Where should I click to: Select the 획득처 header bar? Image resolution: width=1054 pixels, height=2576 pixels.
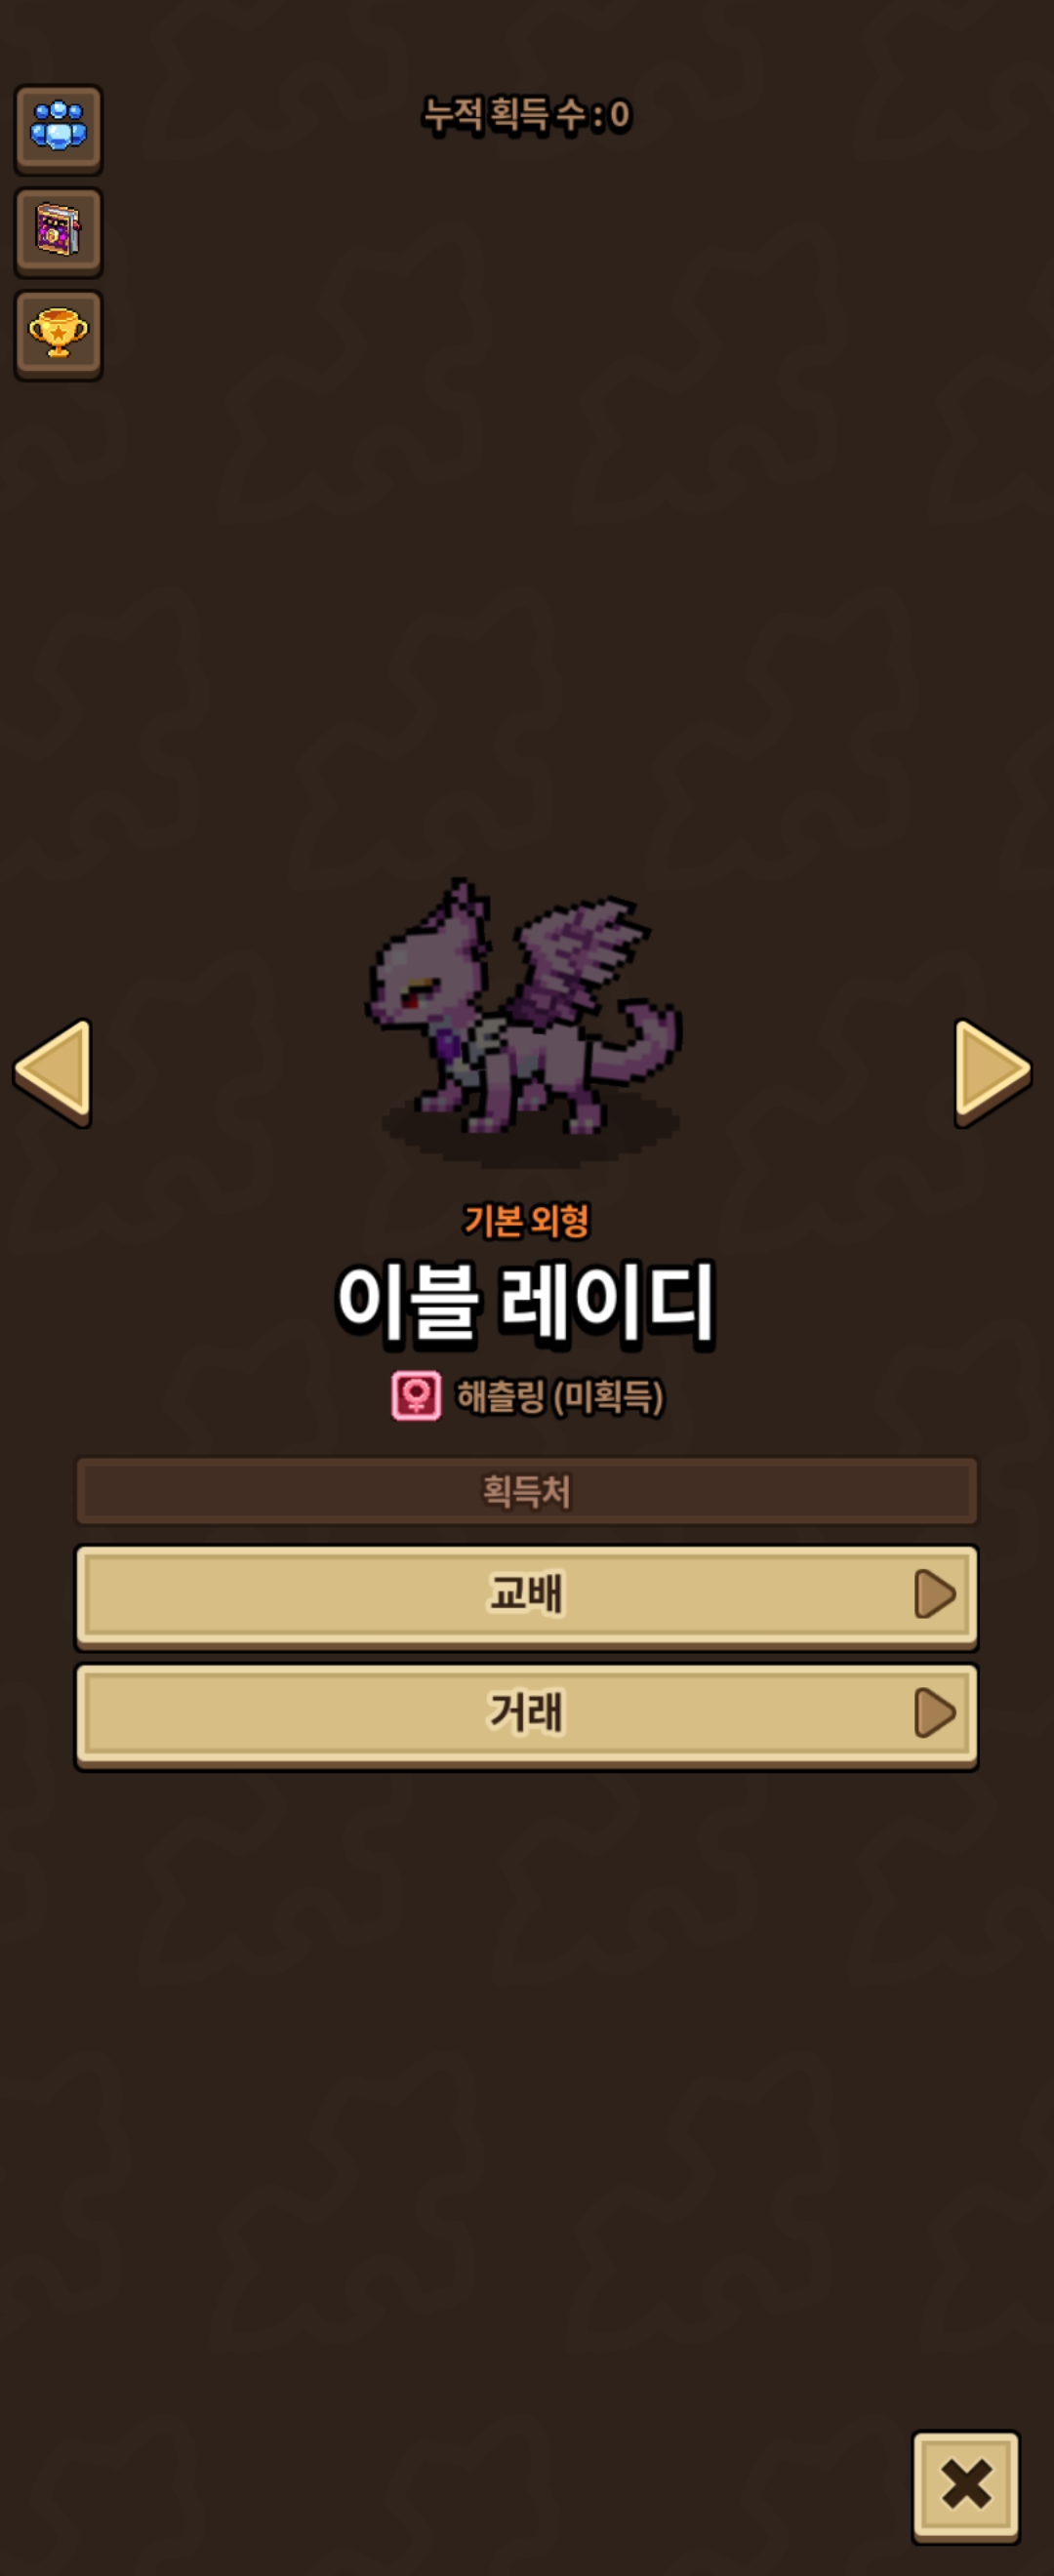(526, 1491)
